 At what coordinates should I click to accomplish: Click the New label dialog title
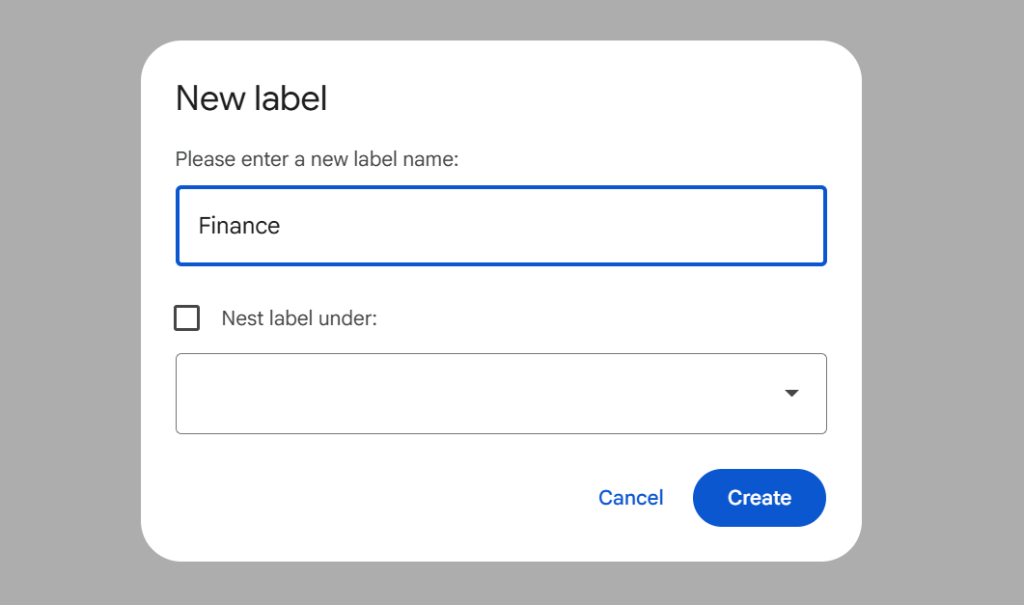[x=251, y=98]
